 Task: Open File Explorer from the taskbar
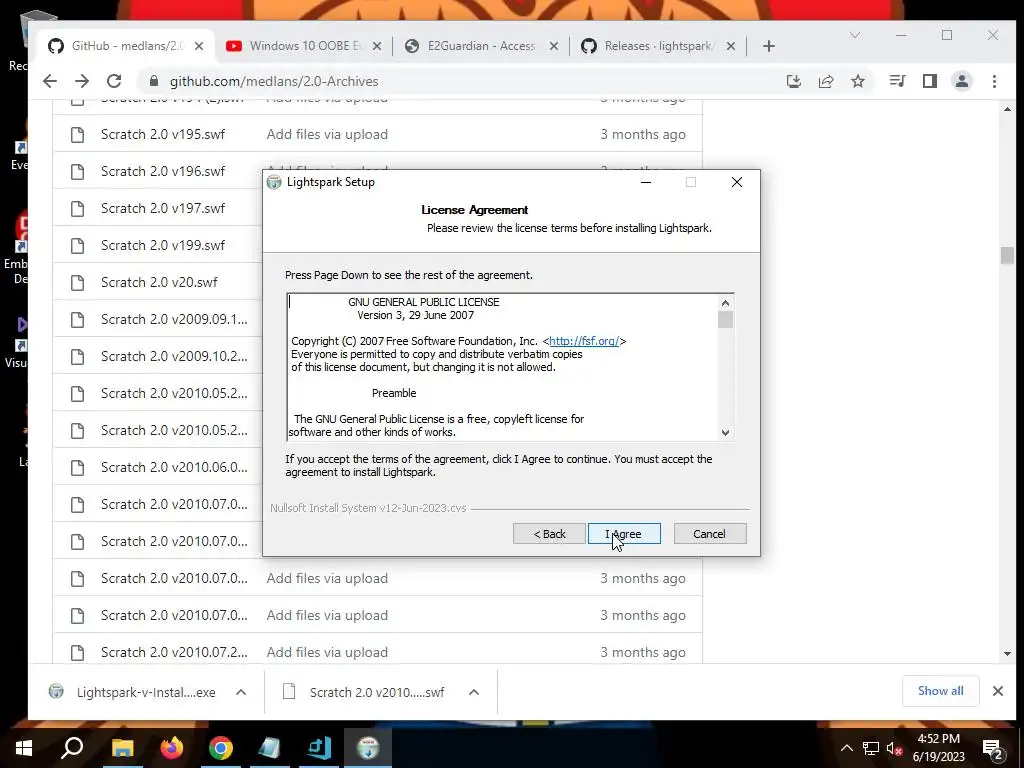122,748
